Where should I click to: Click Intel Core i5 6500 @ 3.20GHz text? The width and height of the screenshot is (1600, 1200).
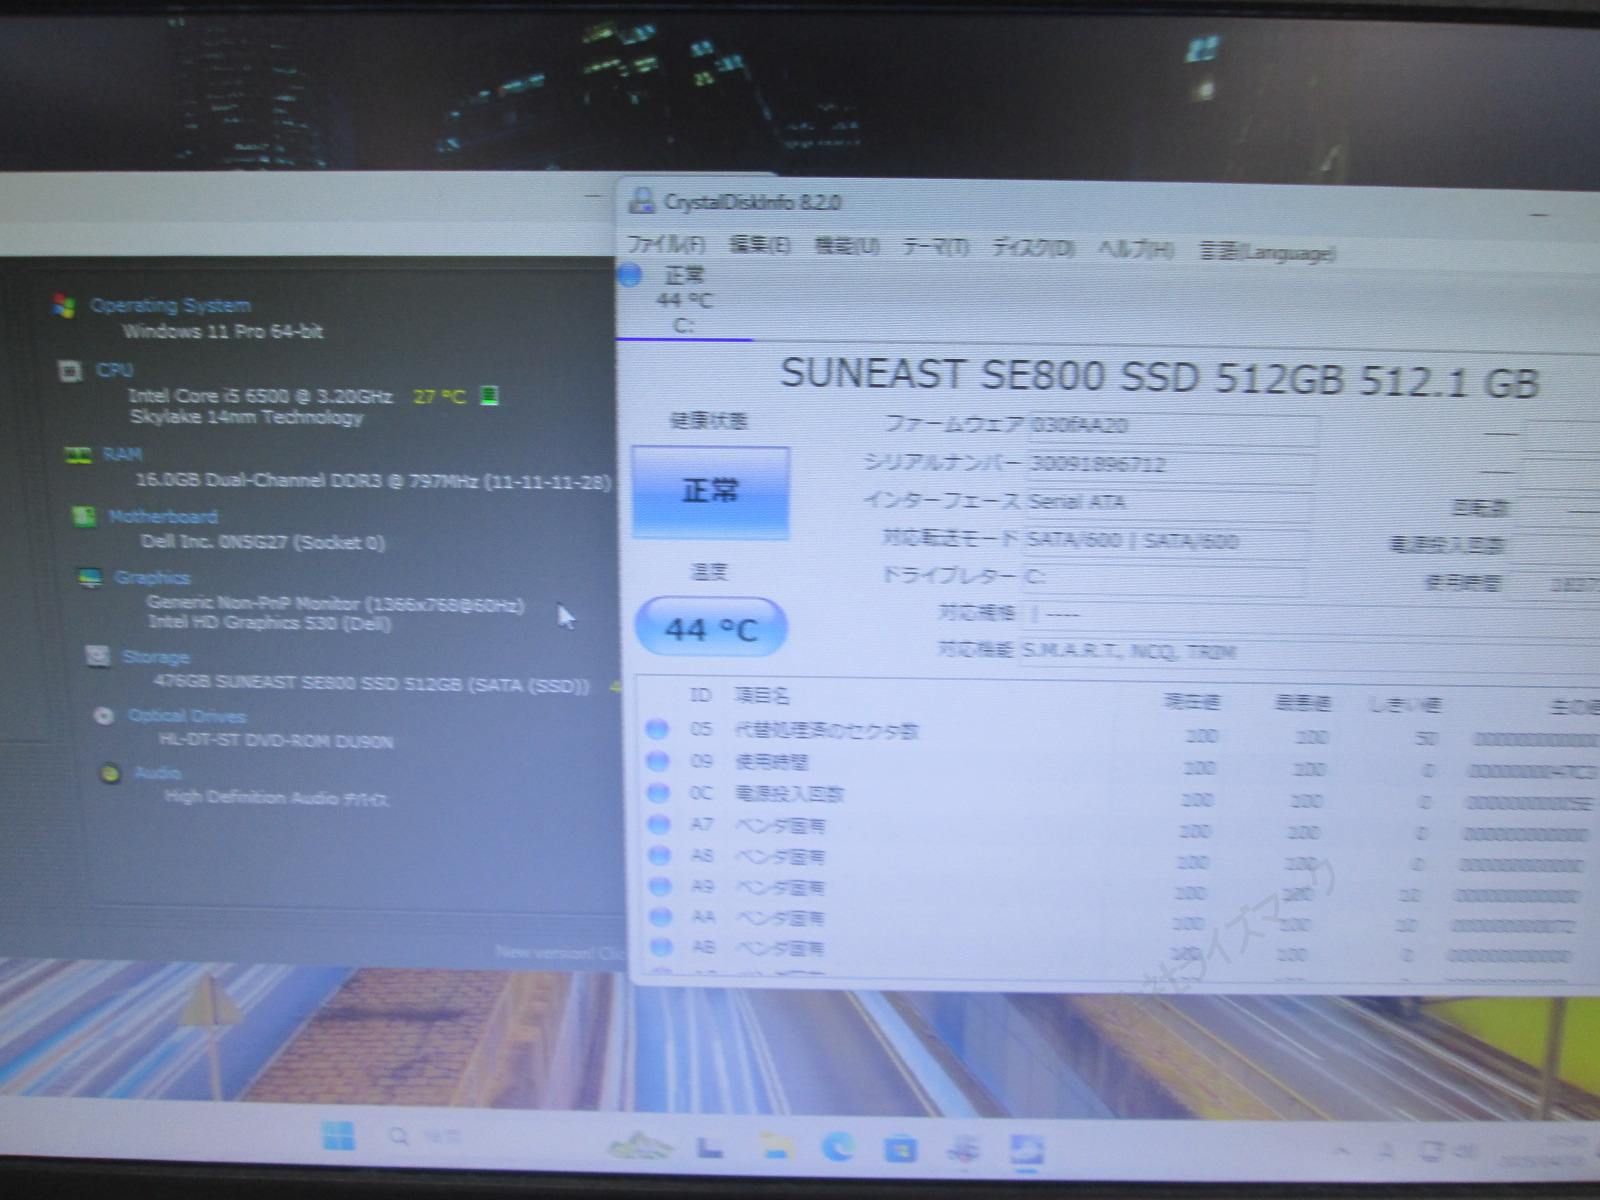coord(260,396)
